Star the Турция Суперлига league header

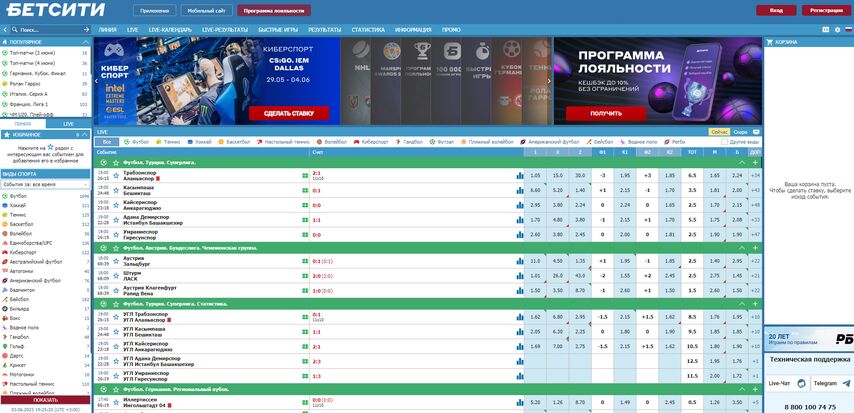[x=115, y=162]
